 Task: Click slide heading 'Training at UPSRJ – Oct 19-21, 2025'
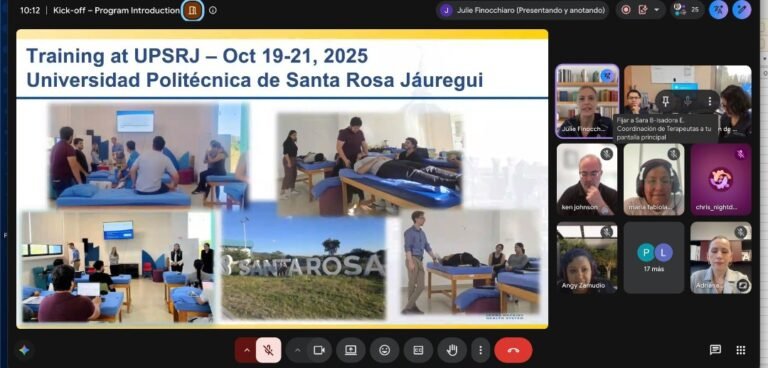pyautogui.click(x=197, y=56)
